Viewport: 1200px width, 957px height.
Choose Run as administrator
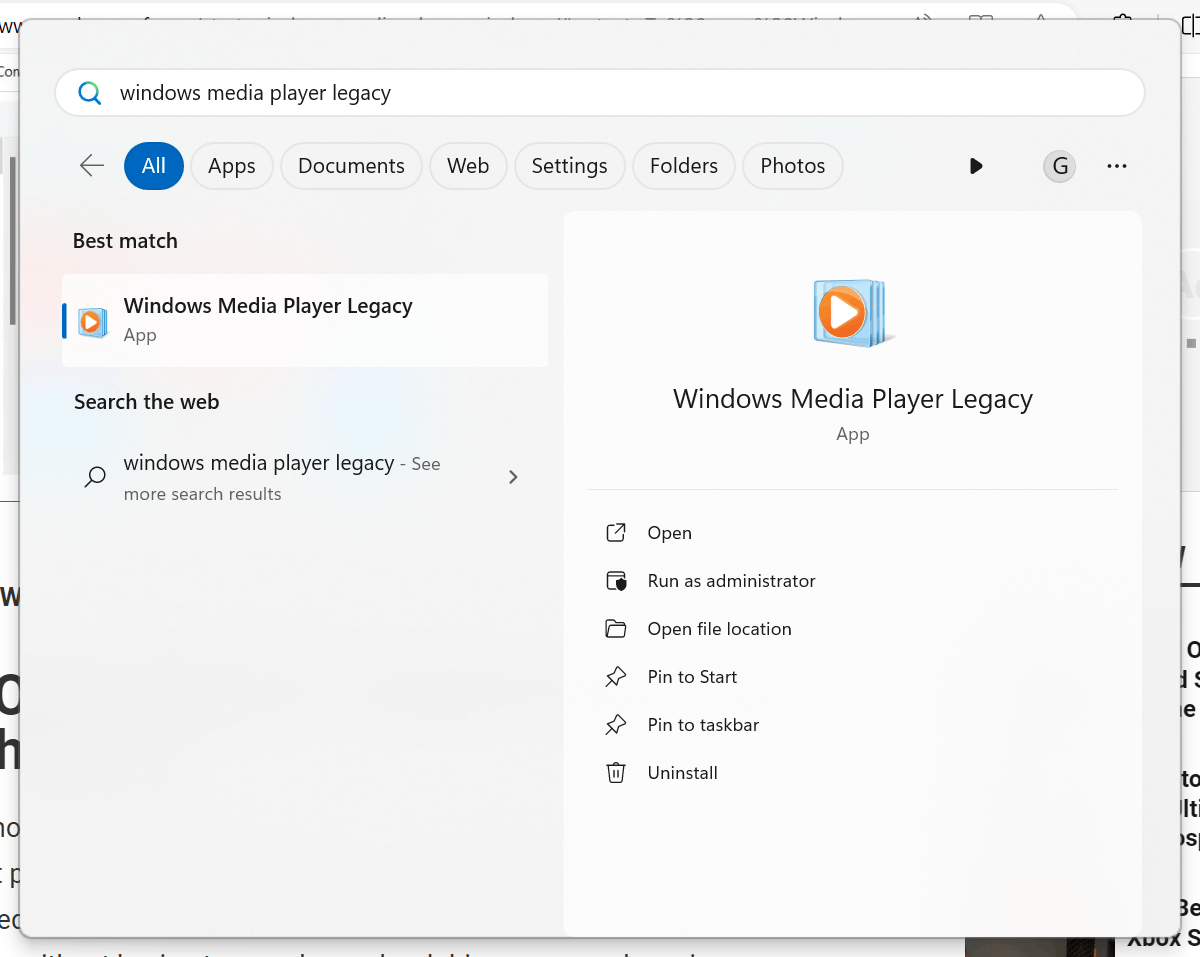point(731,581)
